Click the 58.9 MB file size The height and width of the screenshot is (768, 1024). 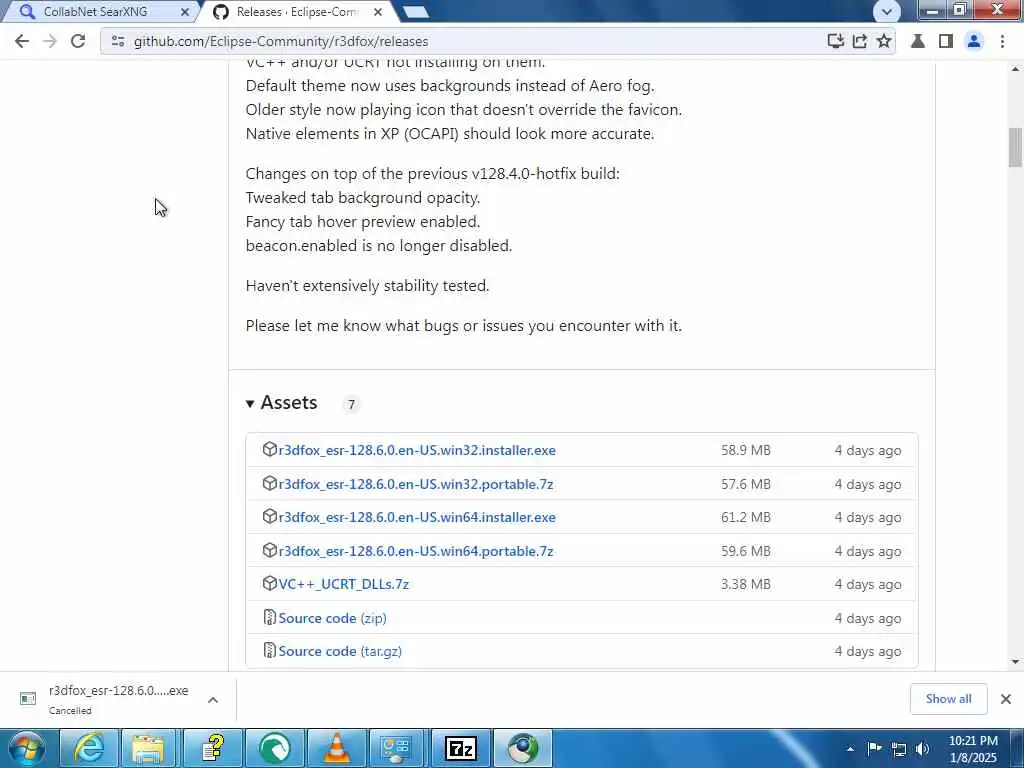point(746,451)
